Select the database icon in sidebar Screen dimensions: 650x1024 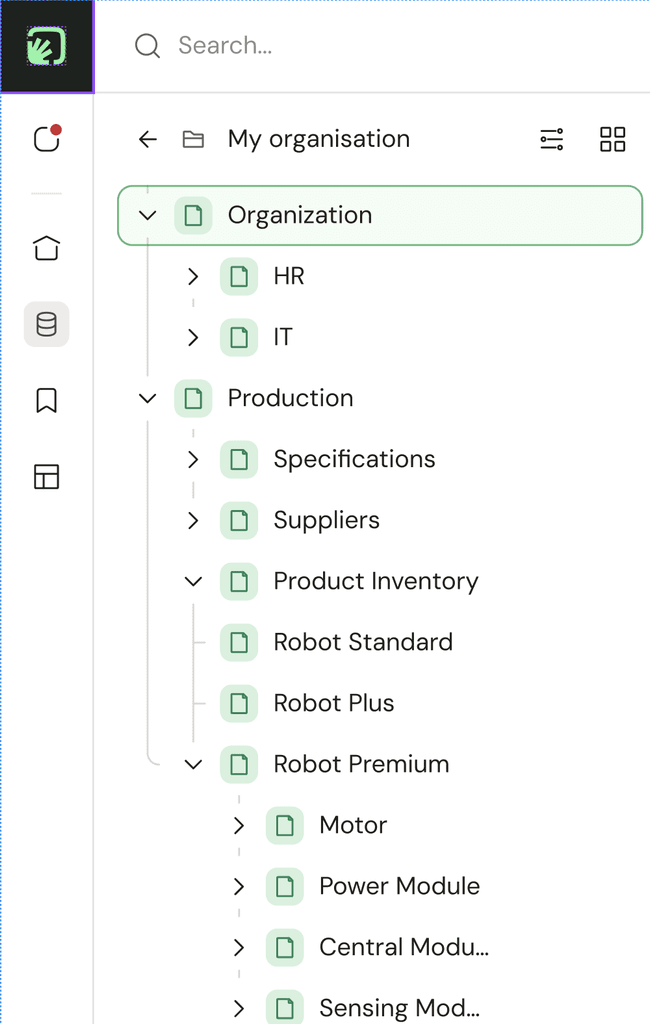point(46,324)
